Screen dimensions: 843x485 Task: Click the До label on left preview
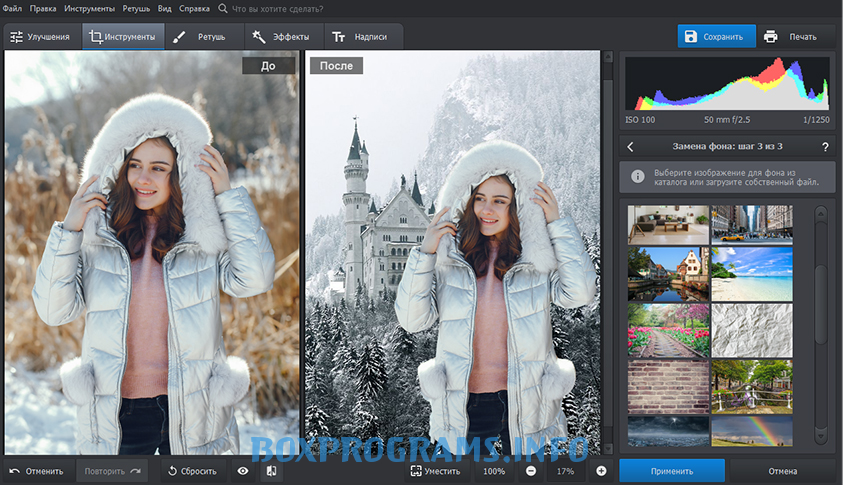(x=268, y=66)
